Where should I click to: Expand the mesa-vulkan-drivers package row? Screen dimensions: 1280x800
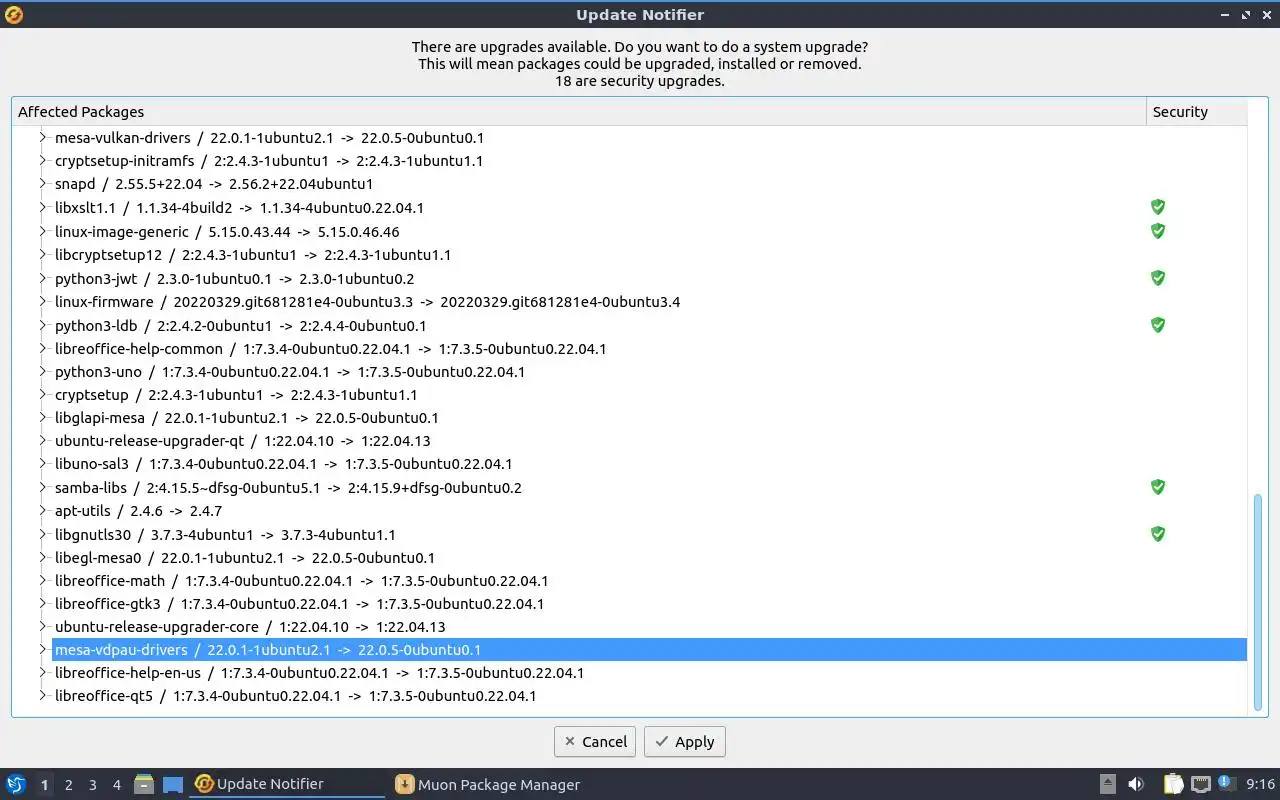[43, 138]
